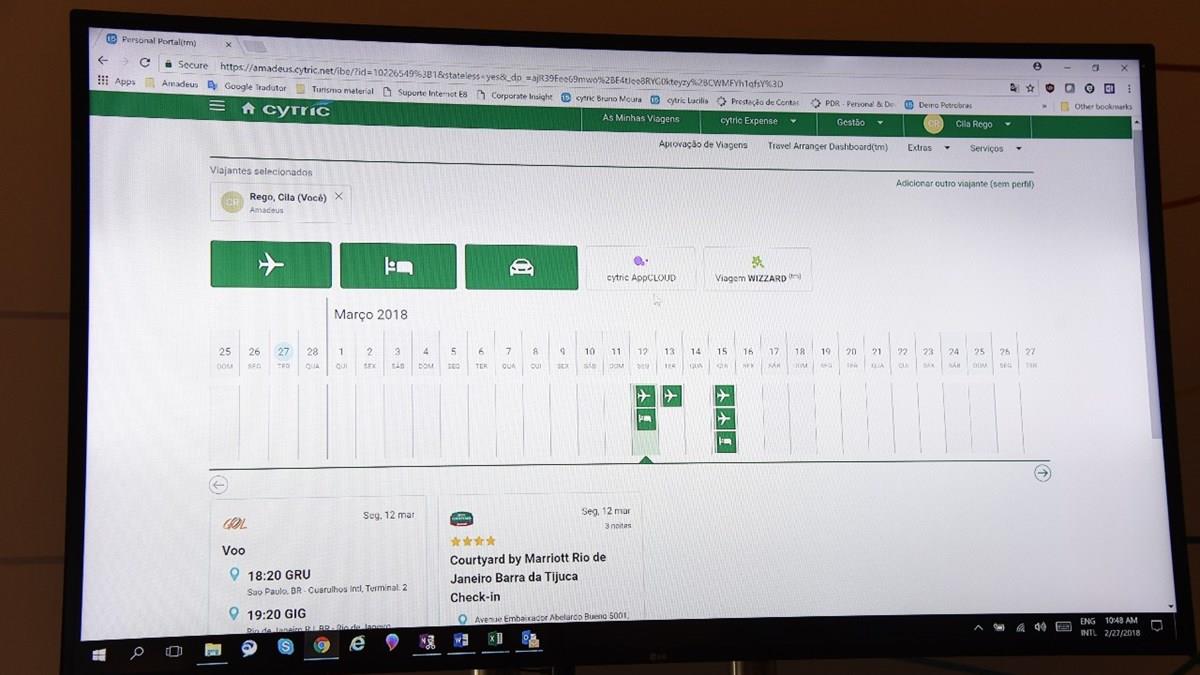
Task: Remove traveler Rego, Cila with X
Action: [338, 196]
